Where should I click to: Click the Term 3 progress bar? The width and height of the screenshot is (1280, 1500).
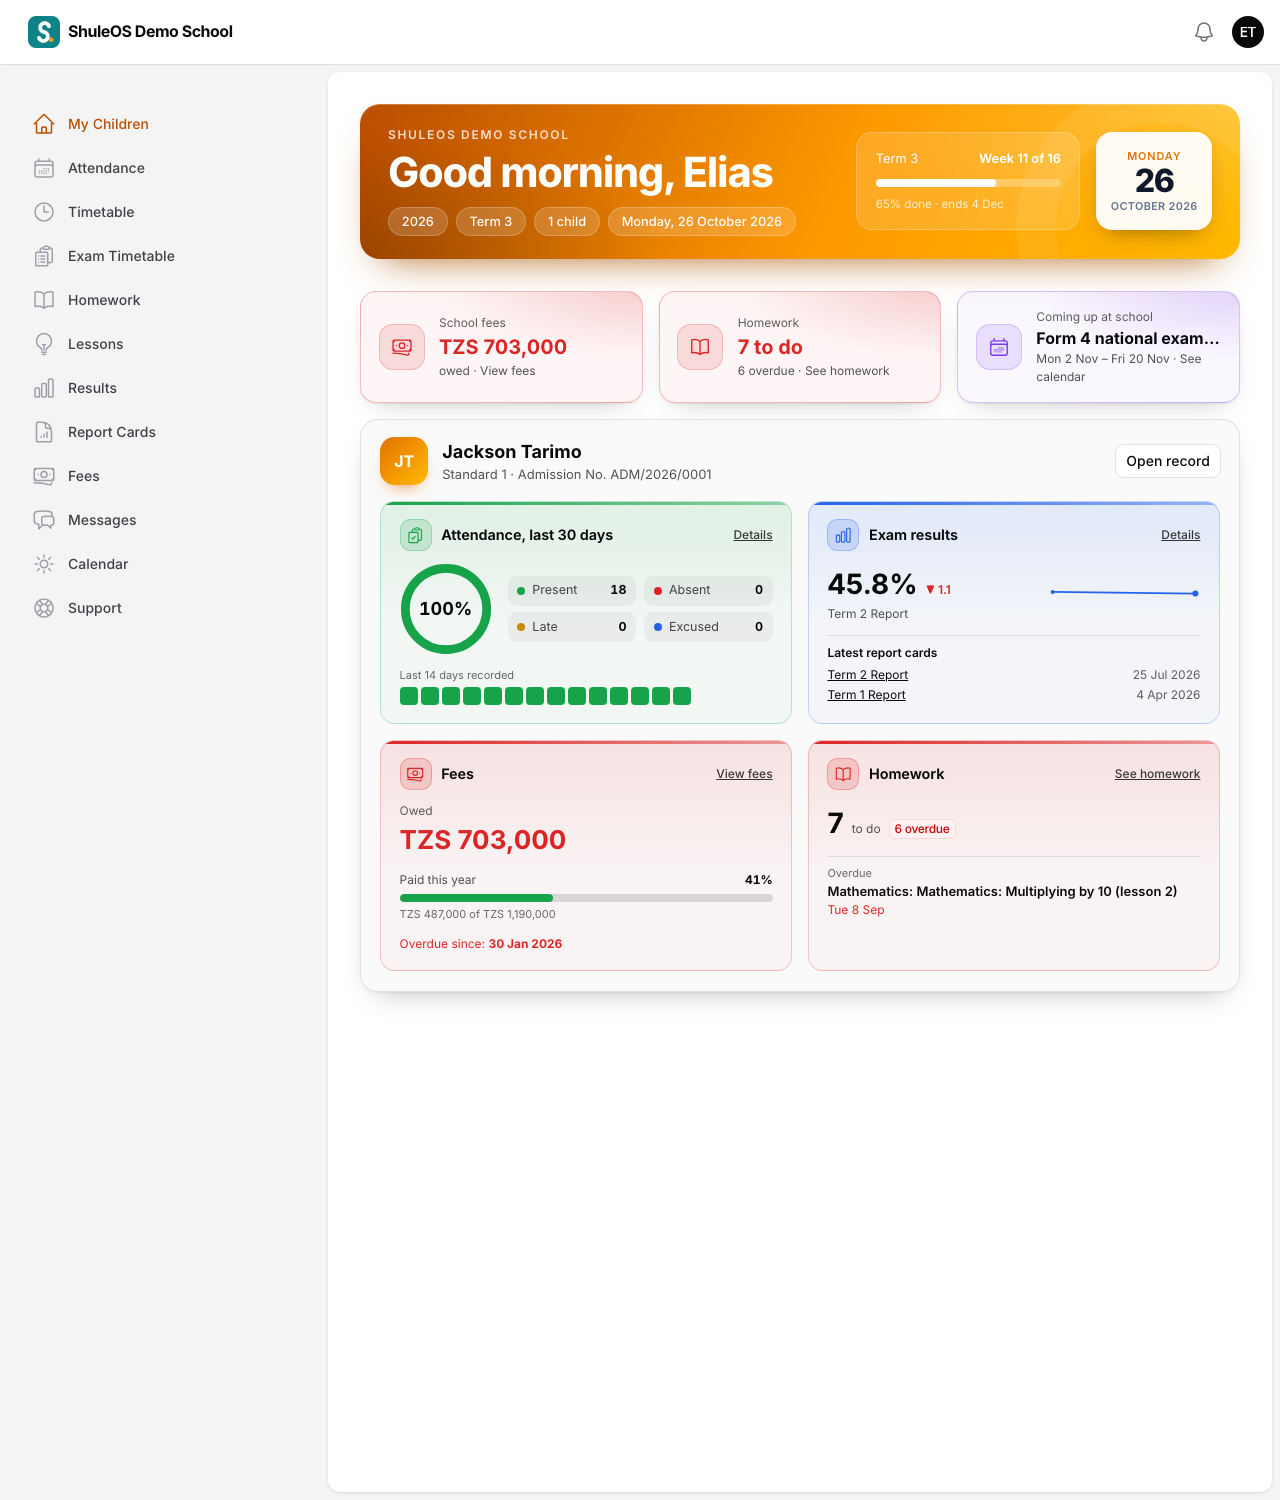coord(968,183)
